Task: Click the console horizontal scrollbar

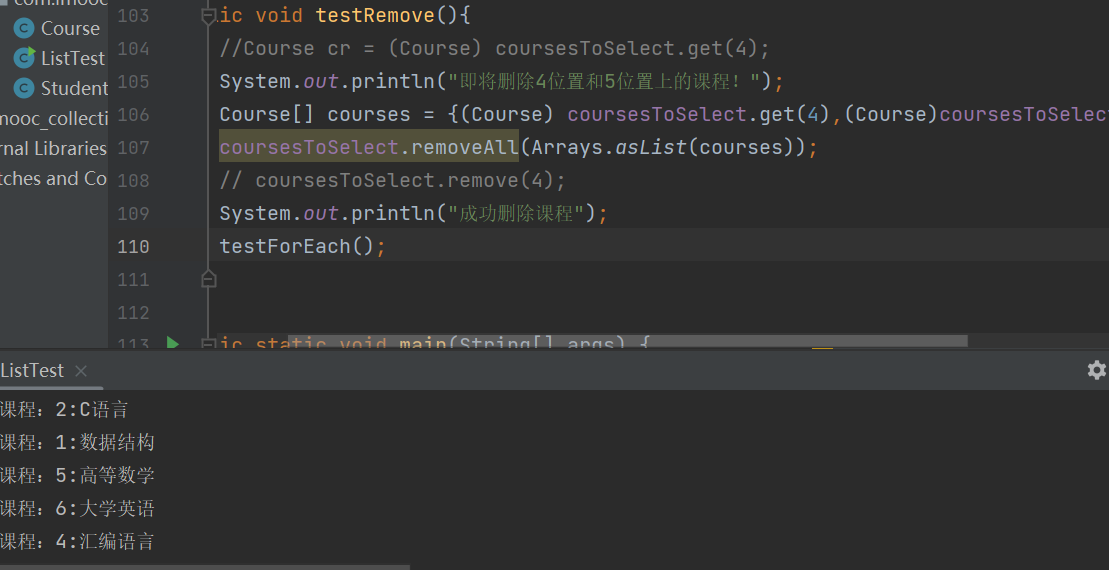Action: click(x=200, y=566)
